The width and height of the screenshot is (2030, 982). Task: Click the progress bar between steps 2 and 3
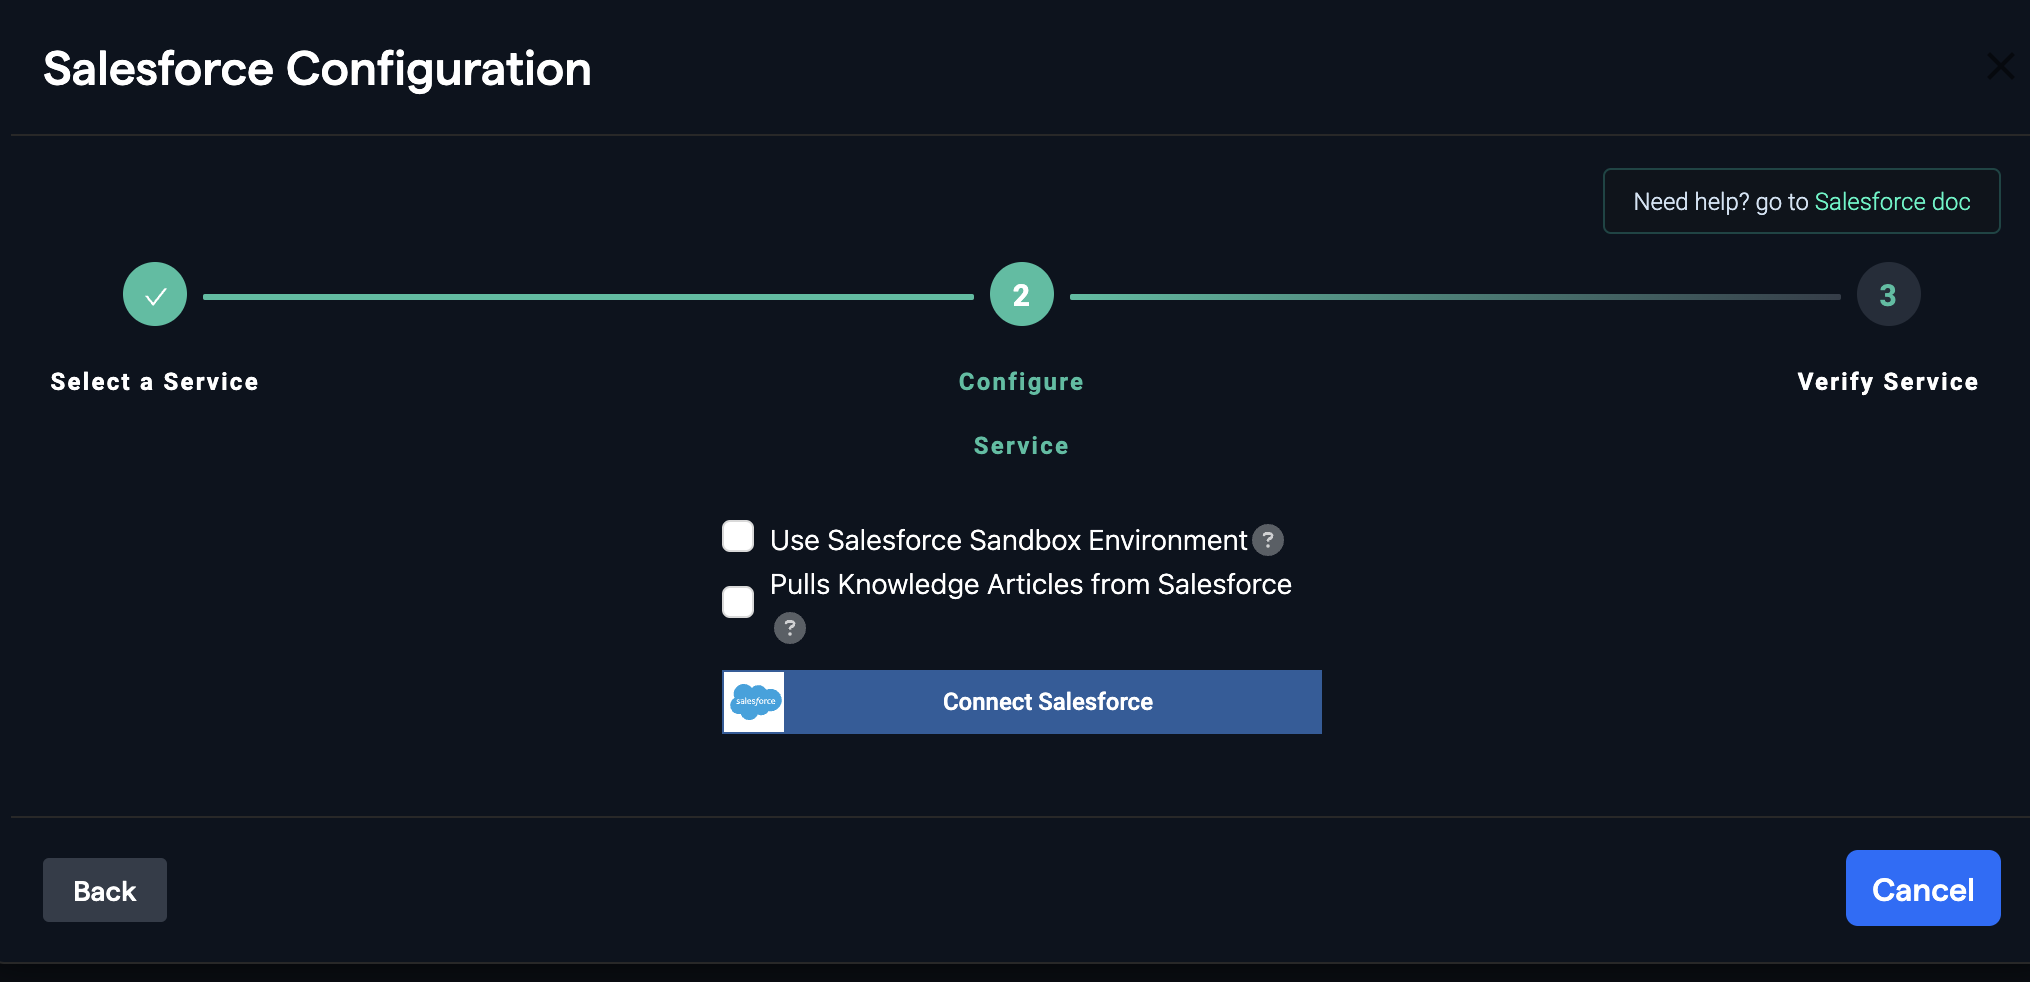[1455, 294]
